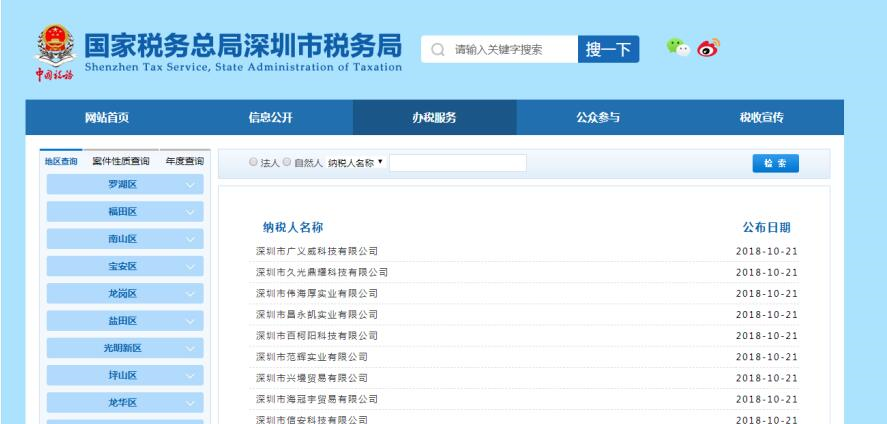The height and width of the screenshot is (424, 887).
Task: Expand the 南山区 district item
Action: coord(125,239)
